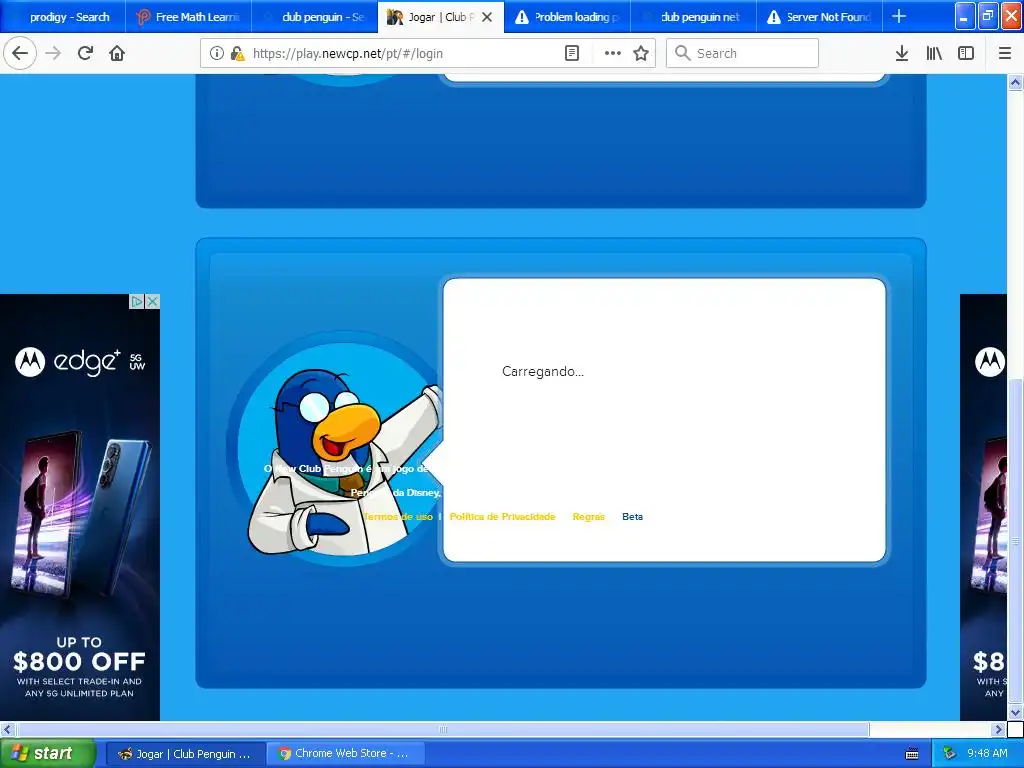Restore down the browser window
Image resolution: width=1024 pixels, height=768 pixels.
click(988, 16)
